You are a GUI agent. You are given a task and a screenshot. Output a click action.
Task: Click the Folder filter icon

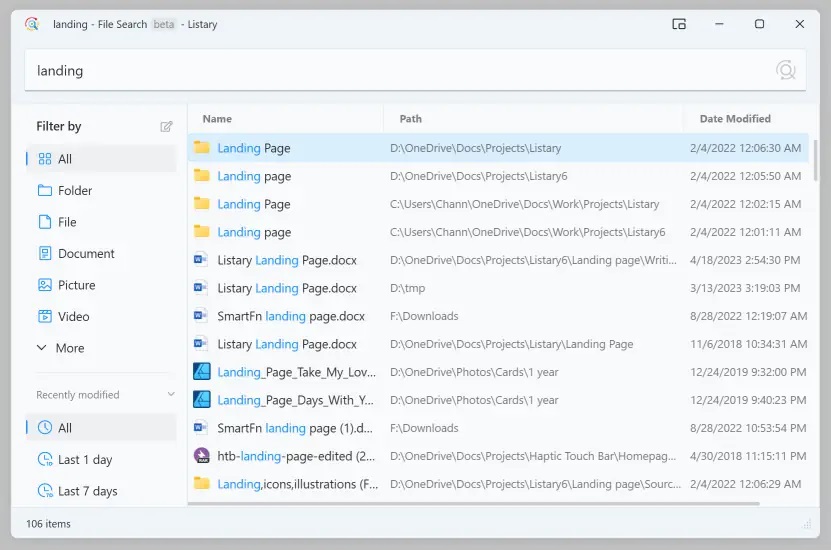[45, 190]
